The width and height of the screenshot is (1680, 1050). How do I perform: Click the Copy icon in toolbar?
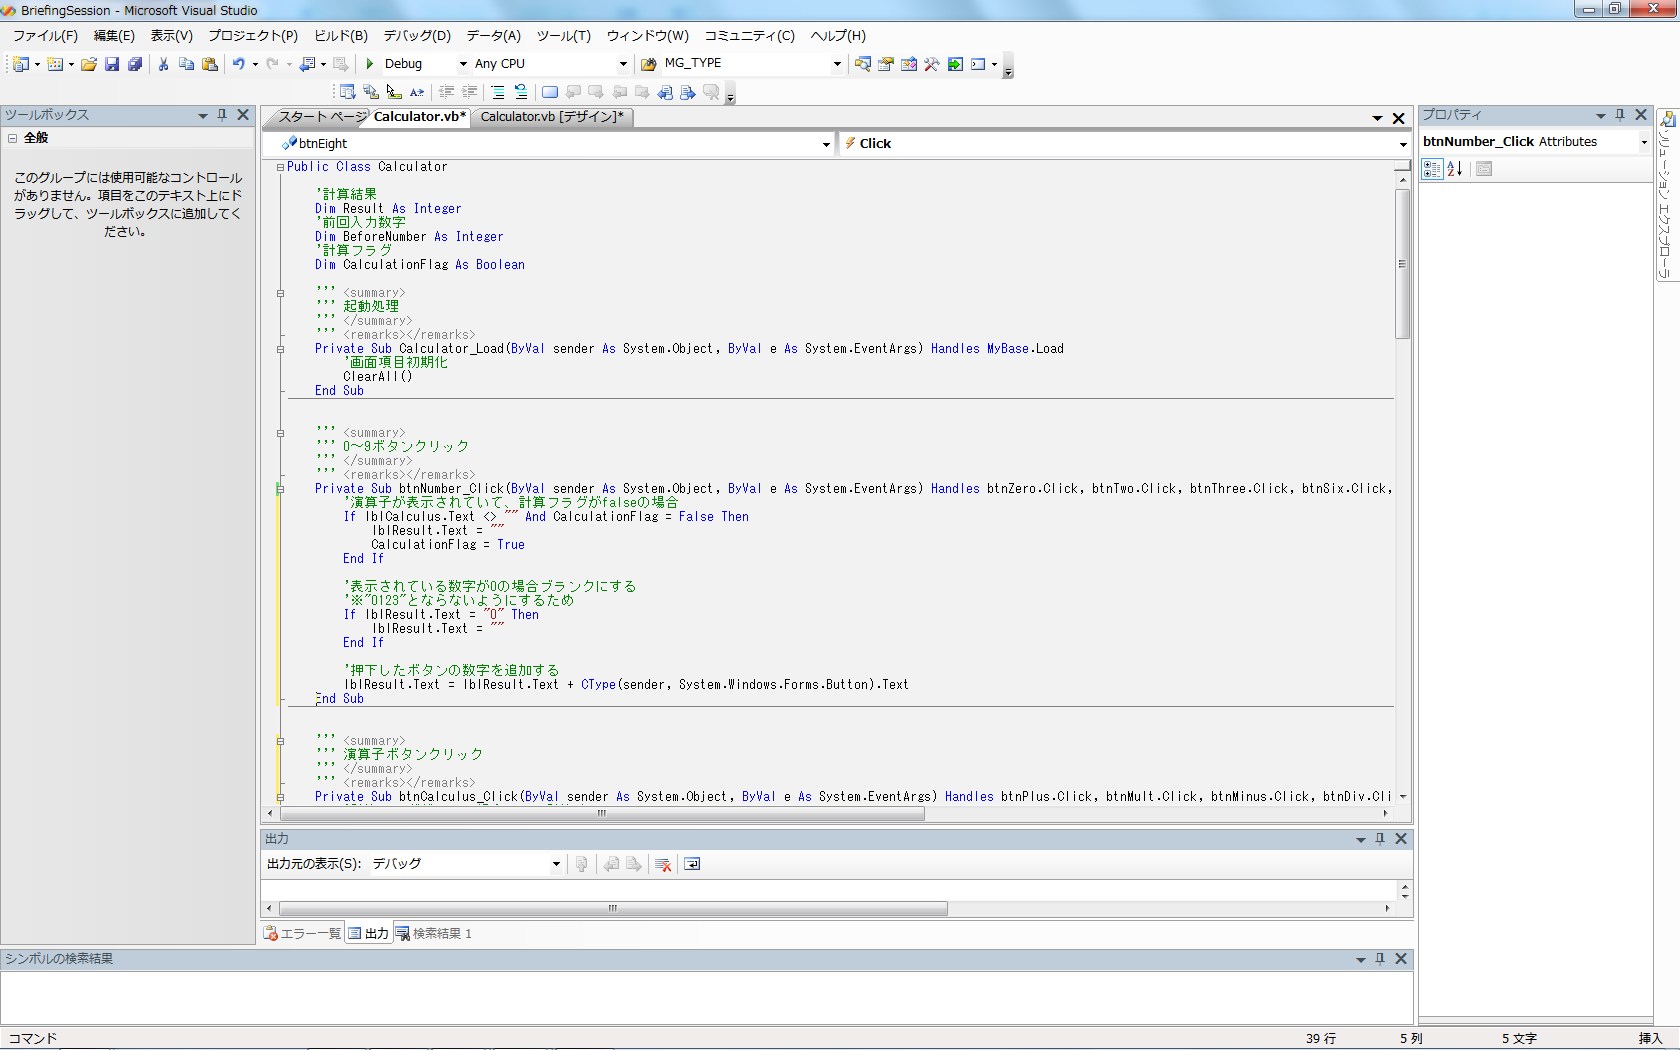186,64
